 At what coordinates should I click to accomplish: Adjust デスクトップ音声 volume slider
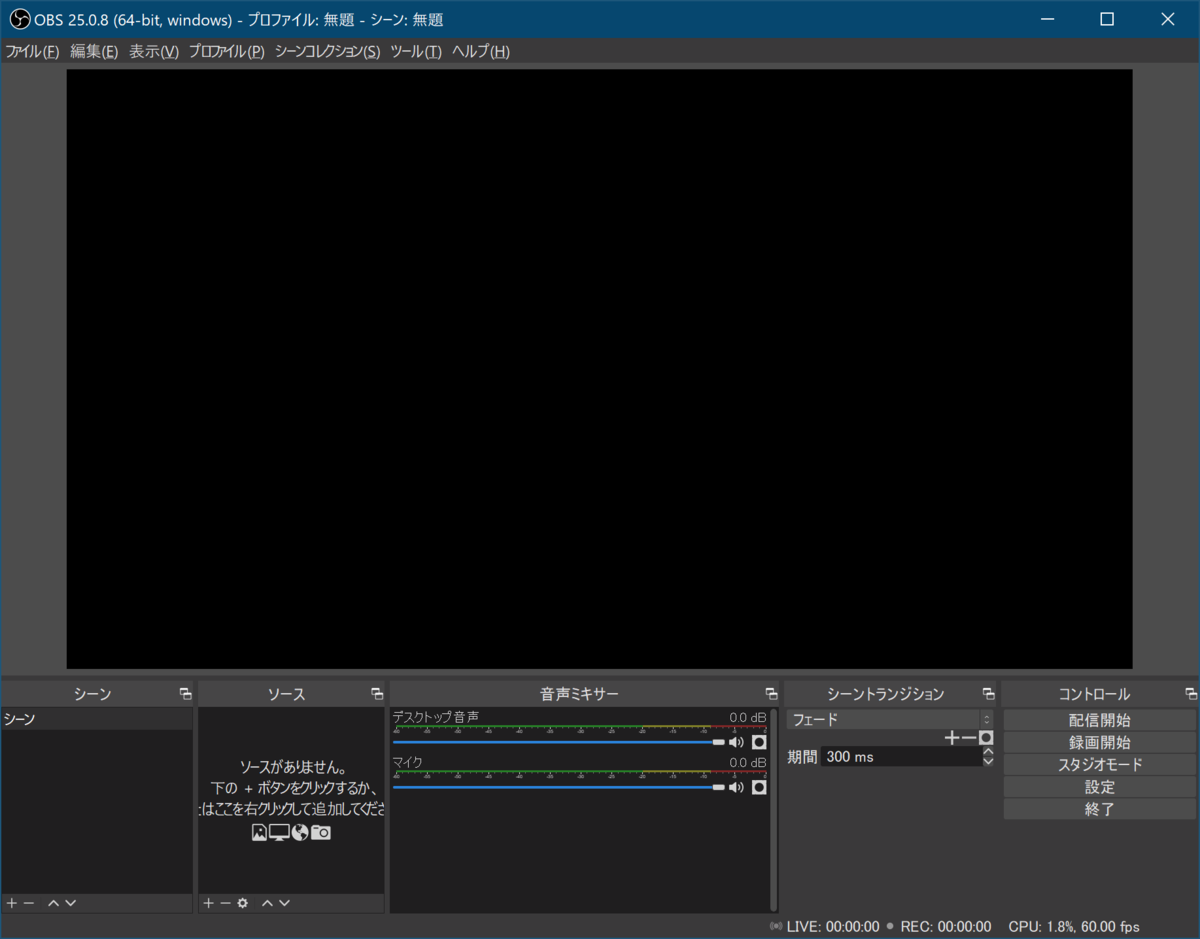558,742
